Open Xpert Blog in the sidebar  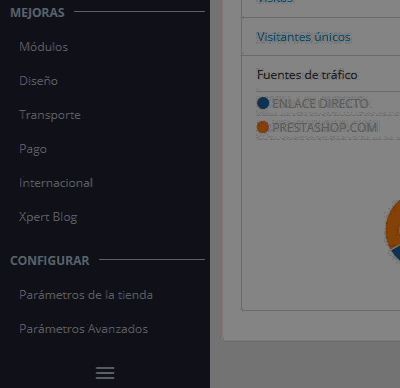point(48,217)
